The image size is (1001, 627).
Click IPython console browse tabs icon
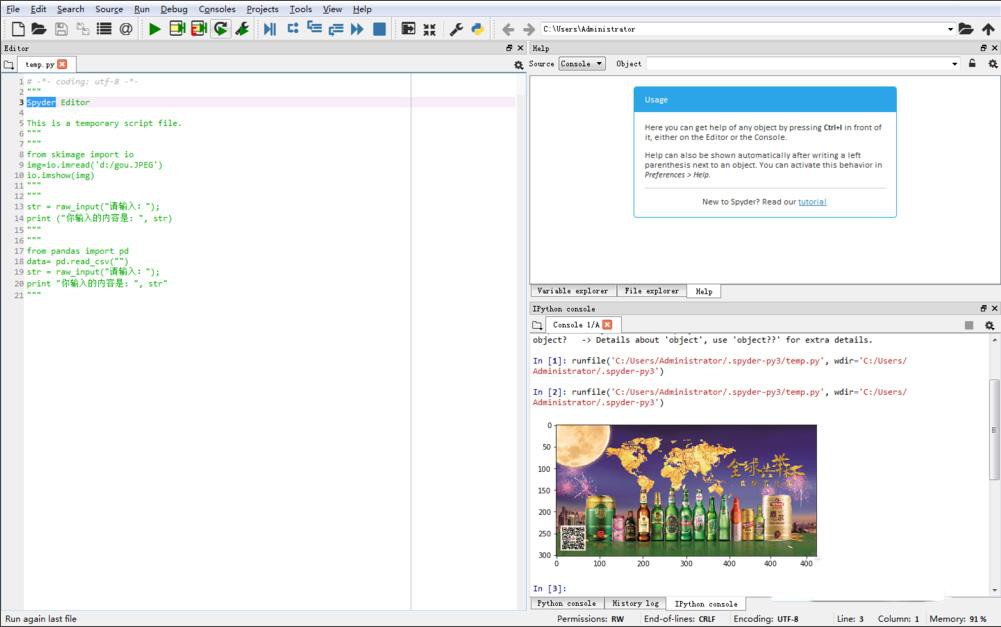[x=537, y=325]
